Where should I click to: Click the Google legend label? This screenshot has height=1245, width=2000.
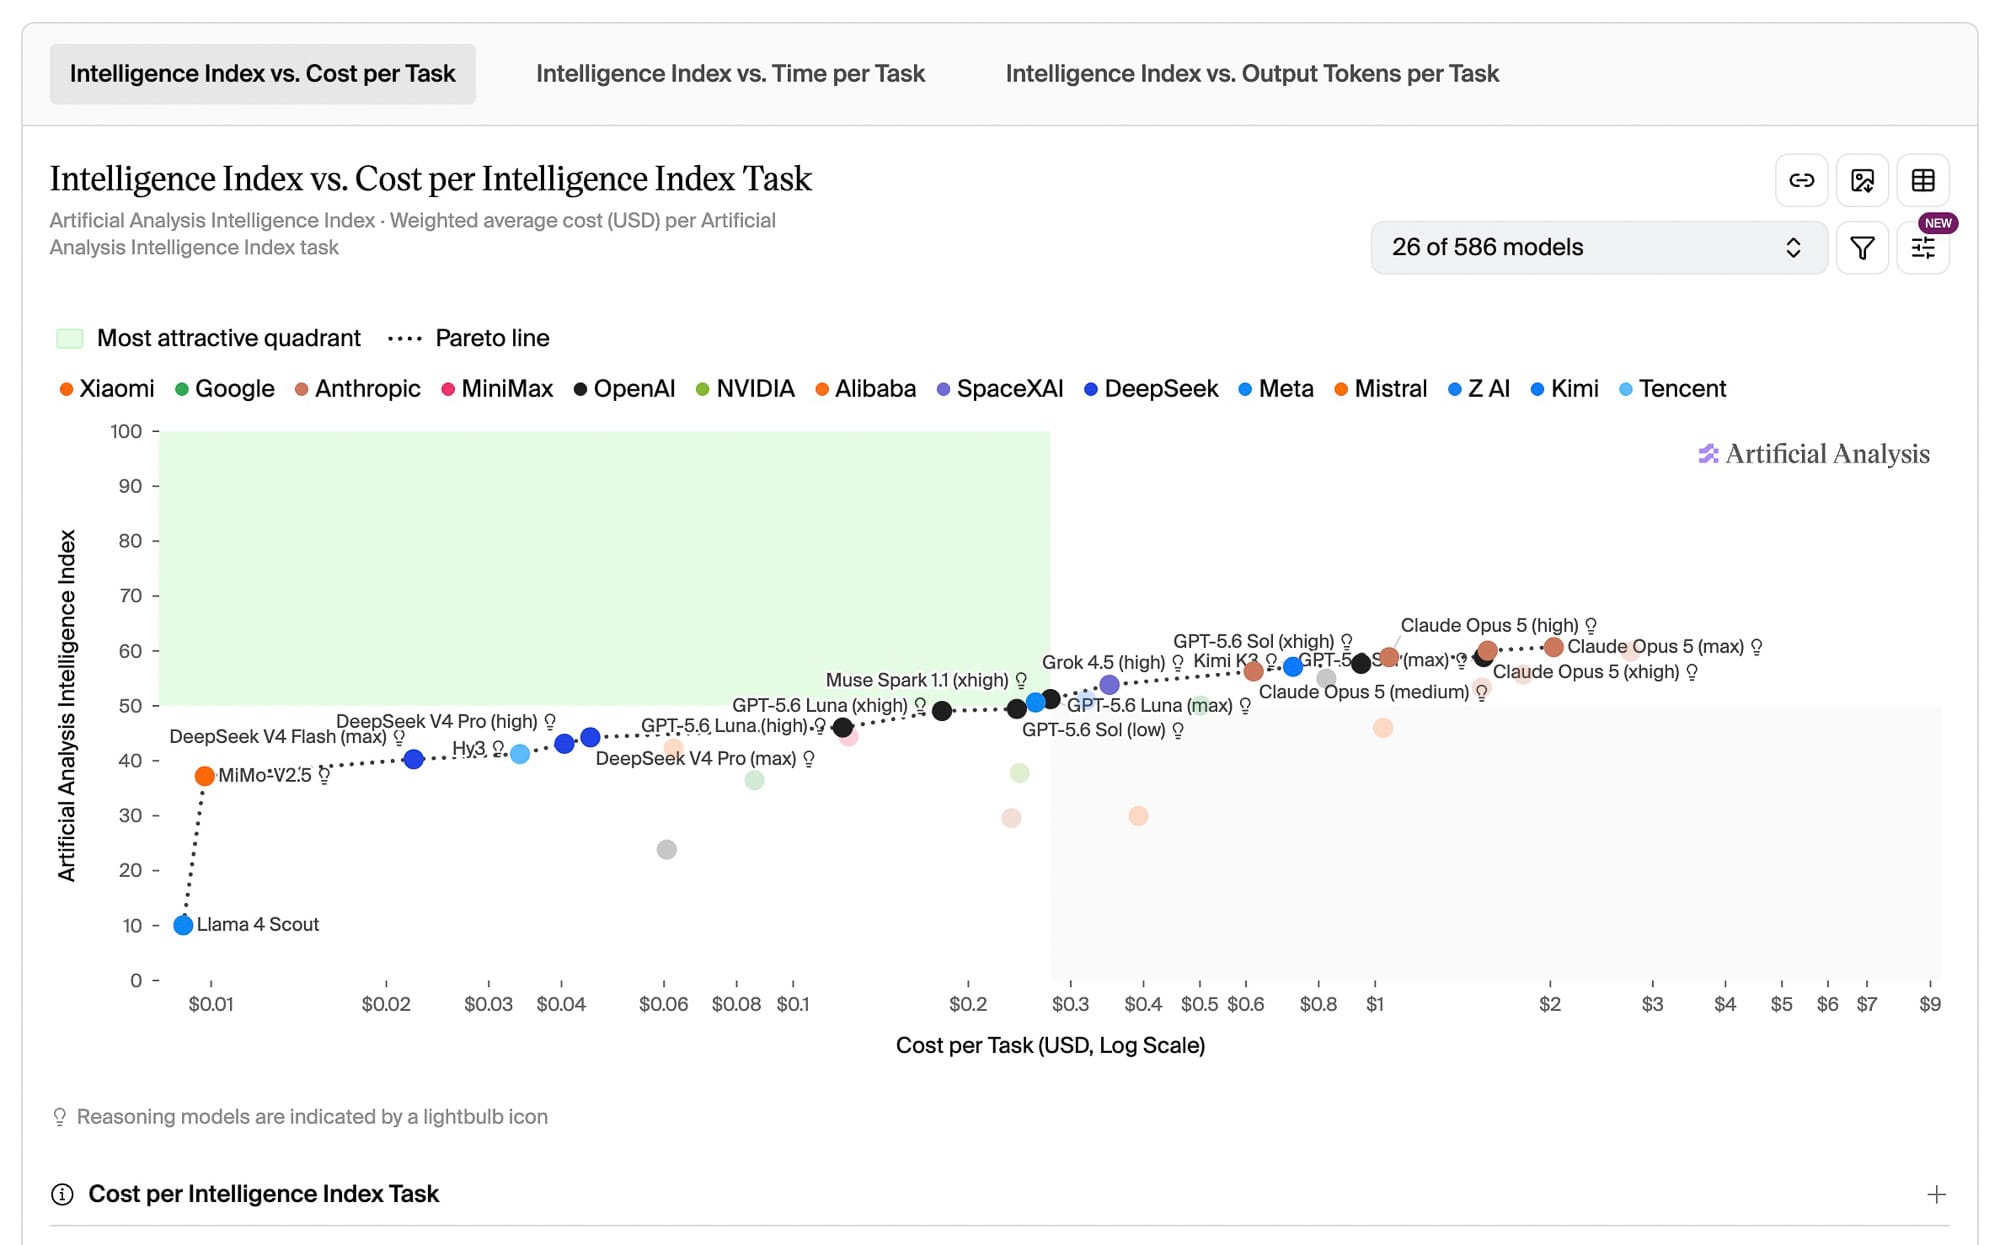click(x=235, y=389)
